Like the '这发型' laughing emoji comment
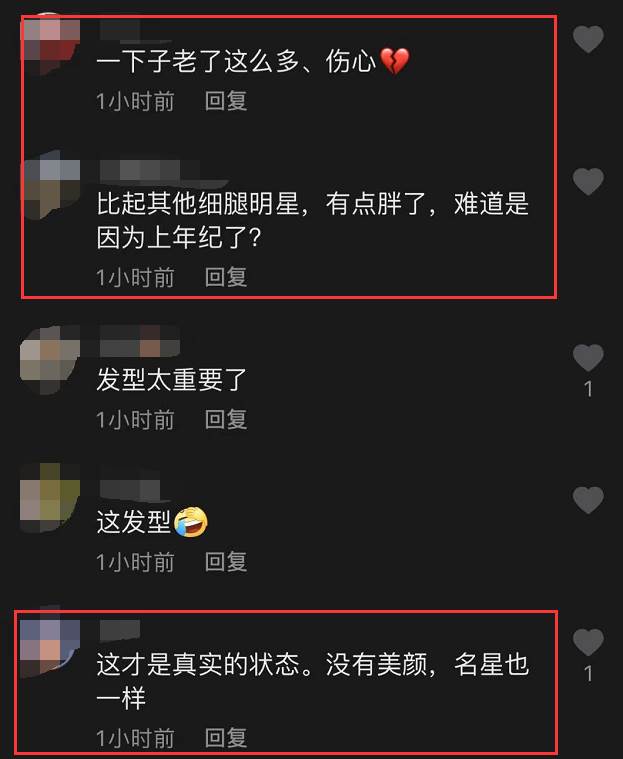 click(588, 500)
